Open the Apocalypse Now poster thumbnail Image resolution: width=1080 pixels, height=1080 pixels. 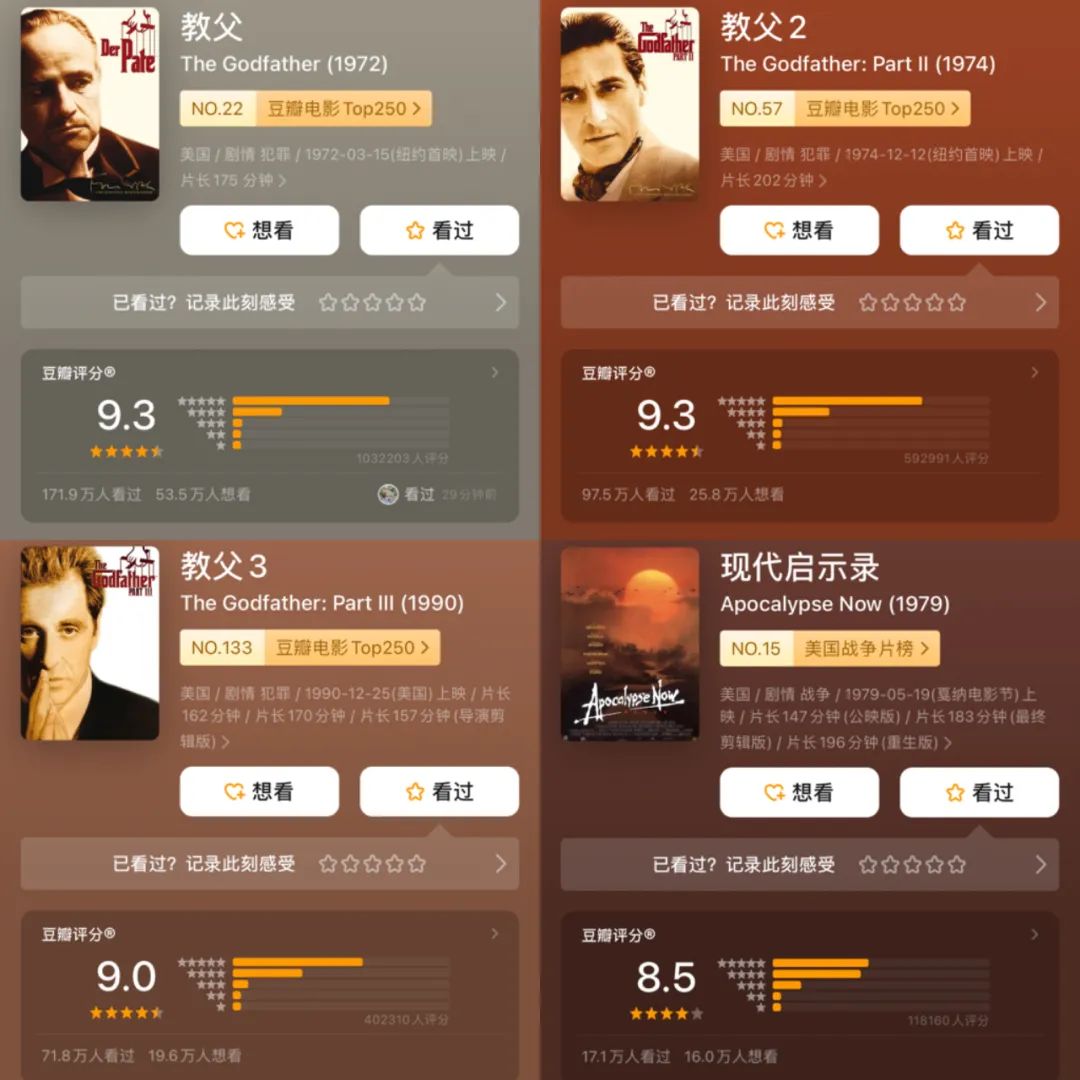tap(630, 644)
